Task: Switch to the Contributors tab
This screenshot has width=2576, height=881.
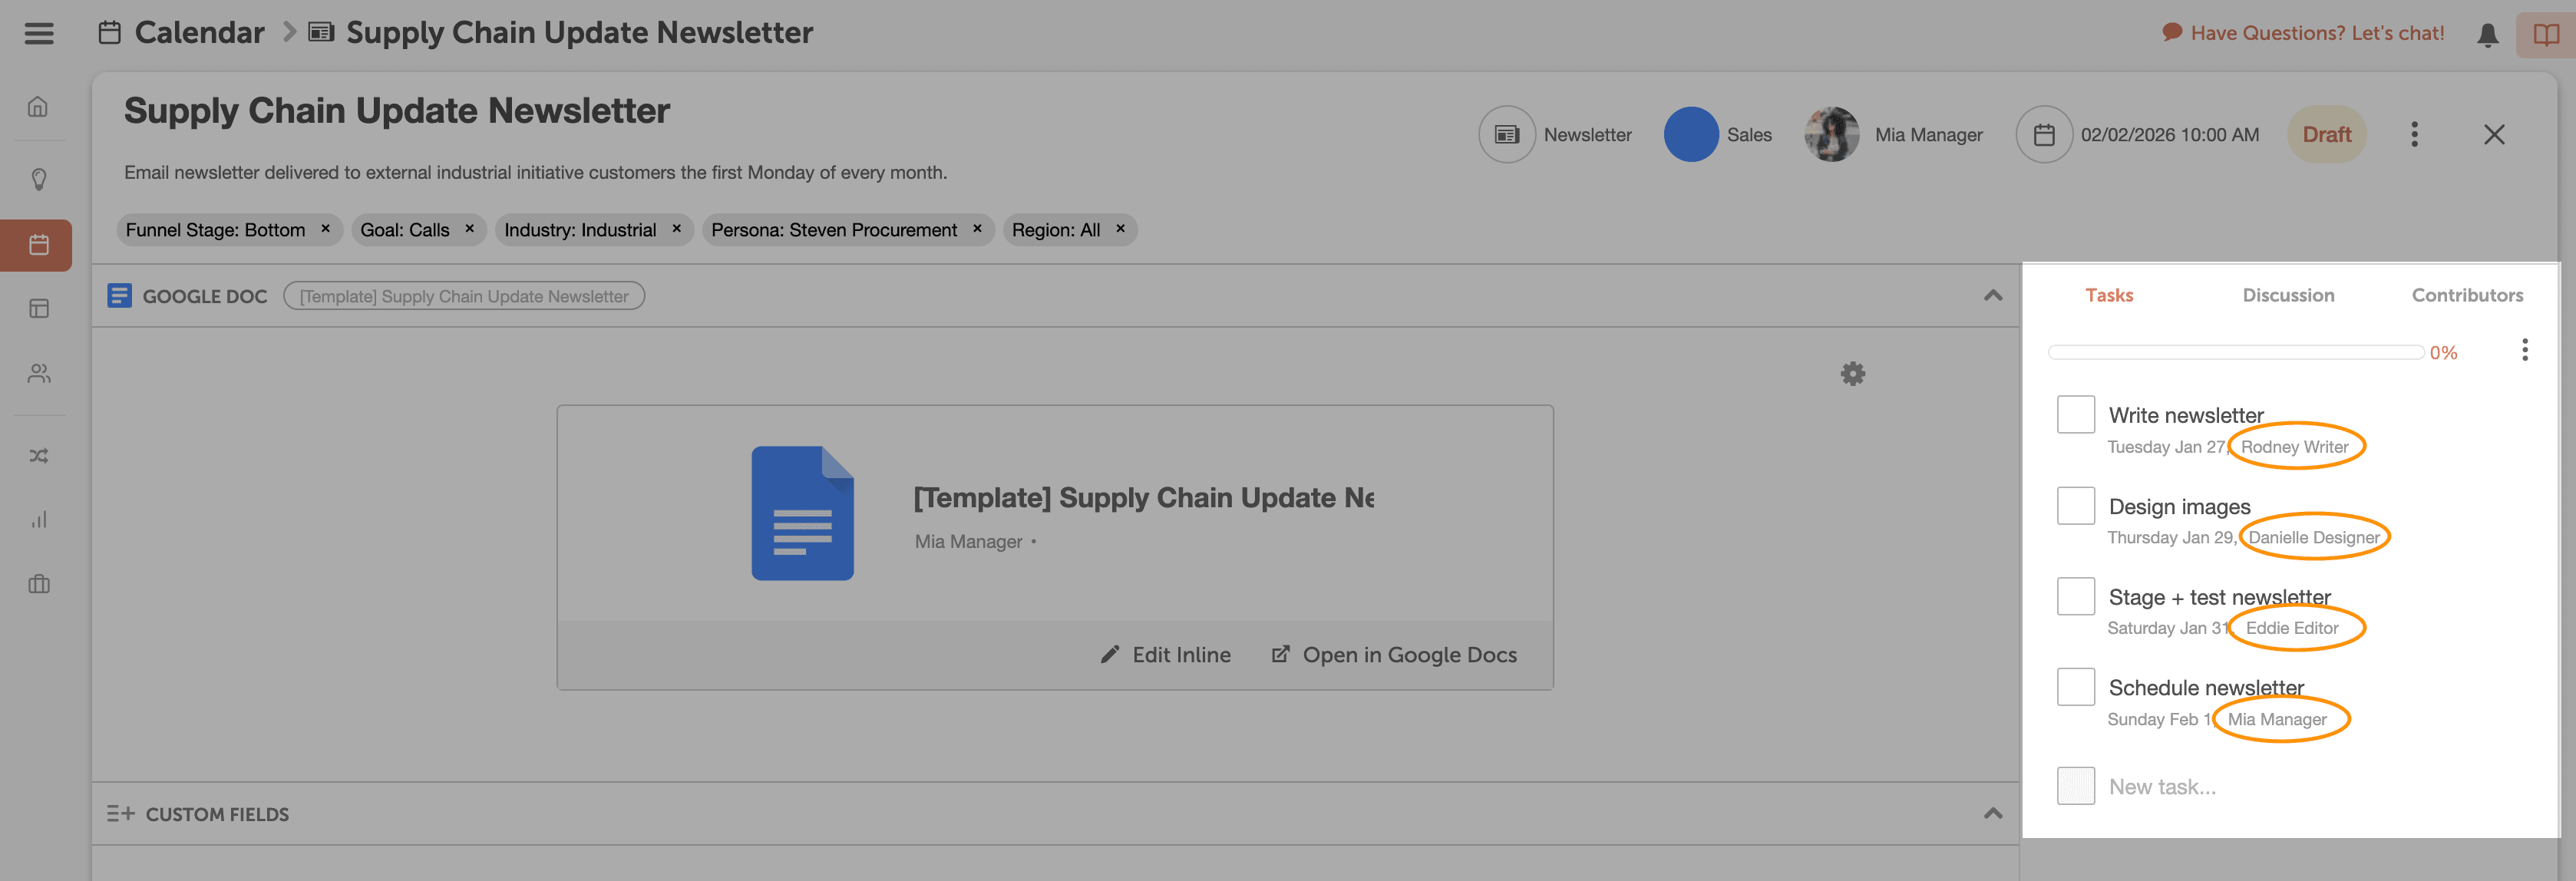Action: tap(2466, 295)
